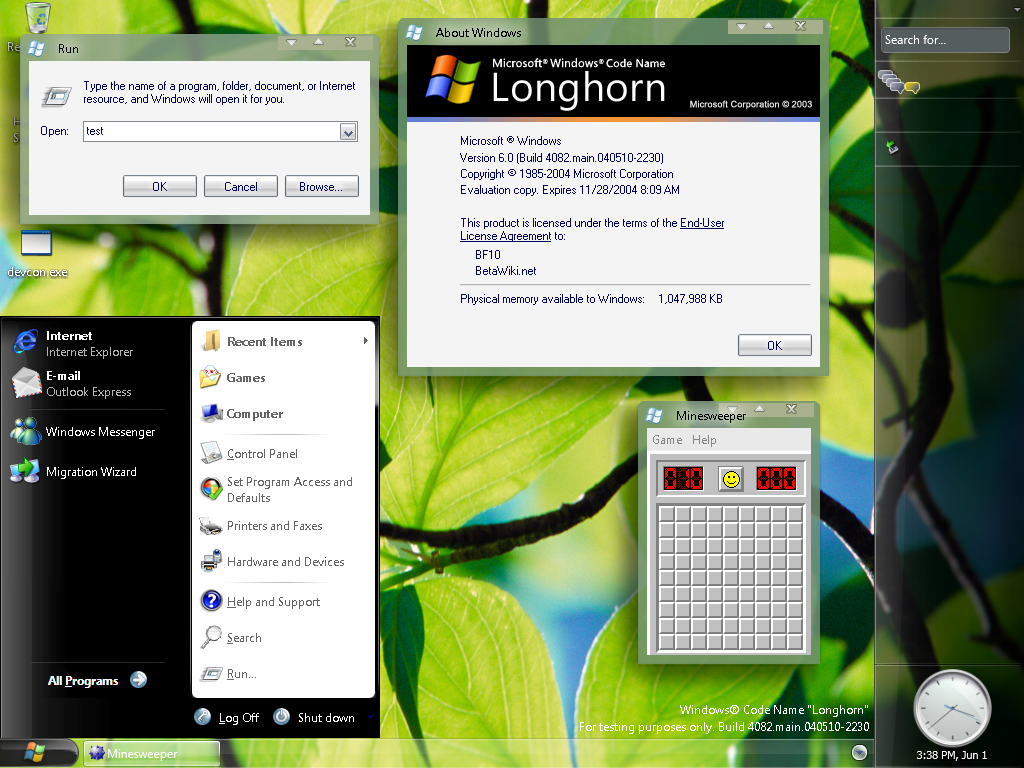Click the Minesweeper smiley face button
Image resolution: width=1024 pixels, height=768 pixels.
(x=731, y=479)
